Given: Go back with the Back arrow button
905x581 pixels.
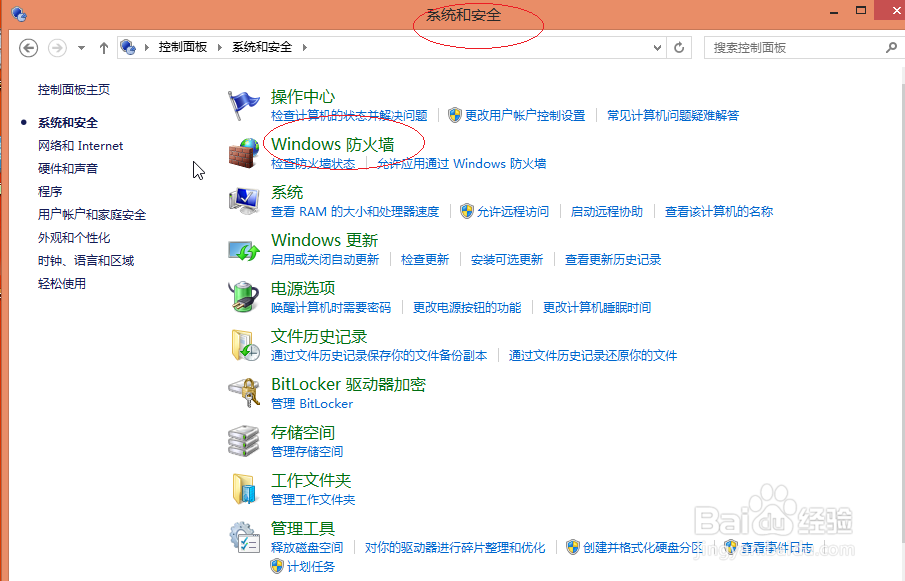Looking at the screenshot, I should click(x=29, y=47).
